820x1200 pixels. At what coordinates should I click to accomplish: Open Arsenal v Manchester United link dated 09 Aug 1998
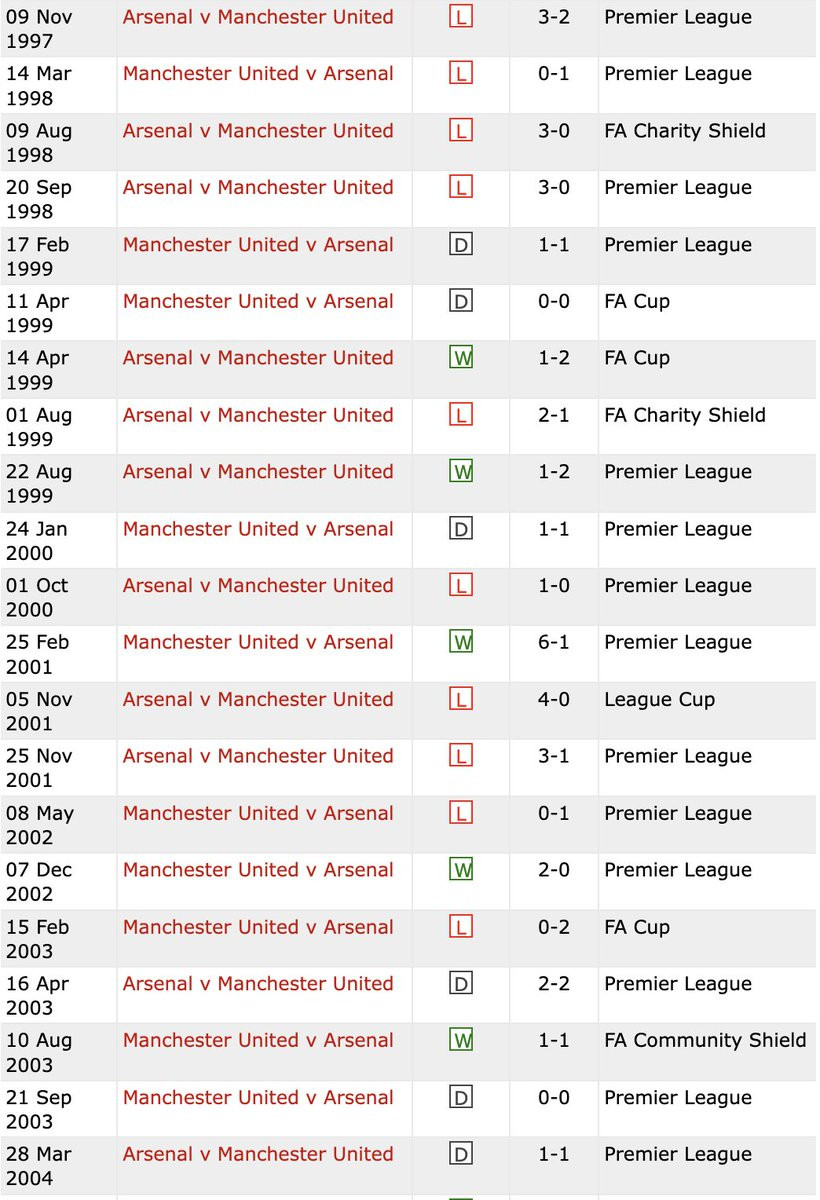coord(258,131)
